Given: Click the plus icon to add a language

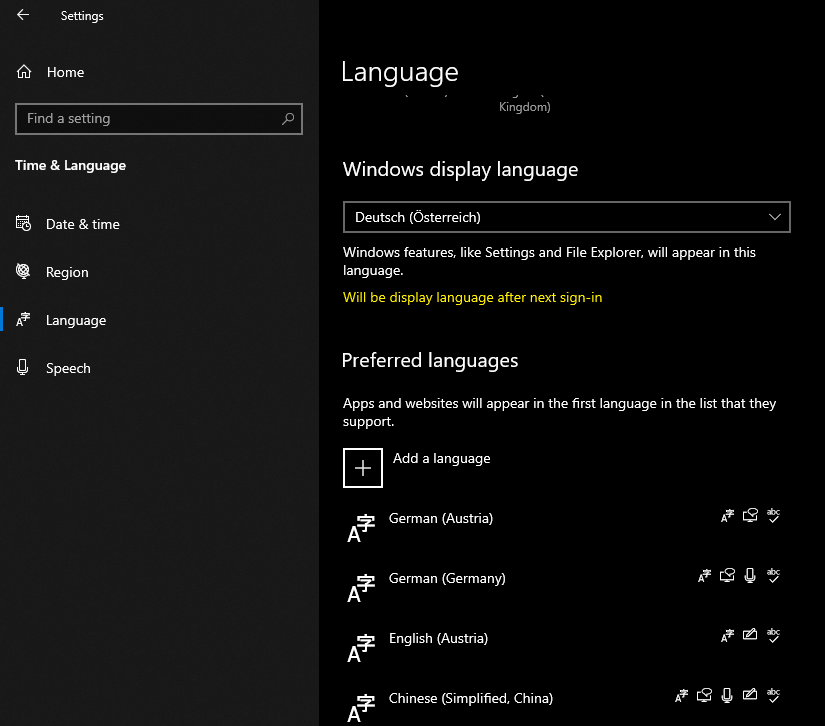Looking at the screenshot, I should point(363,468).
